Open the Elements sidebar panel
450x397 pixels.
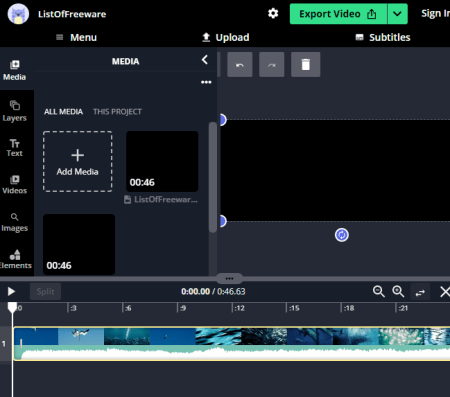pos(15,259)
